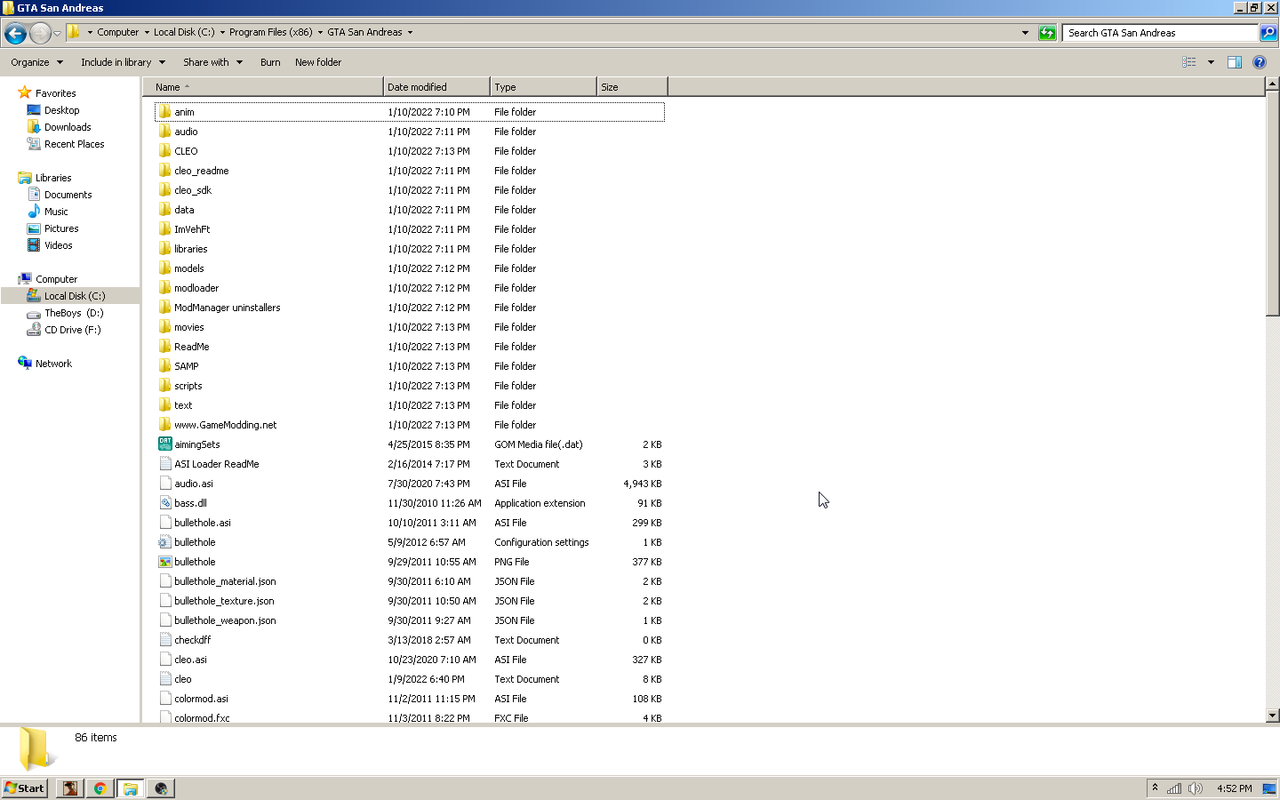Screen dimensions: 1280x800
Task: Click file list scrollbar down arrow
Action: tap(1272, 715)
